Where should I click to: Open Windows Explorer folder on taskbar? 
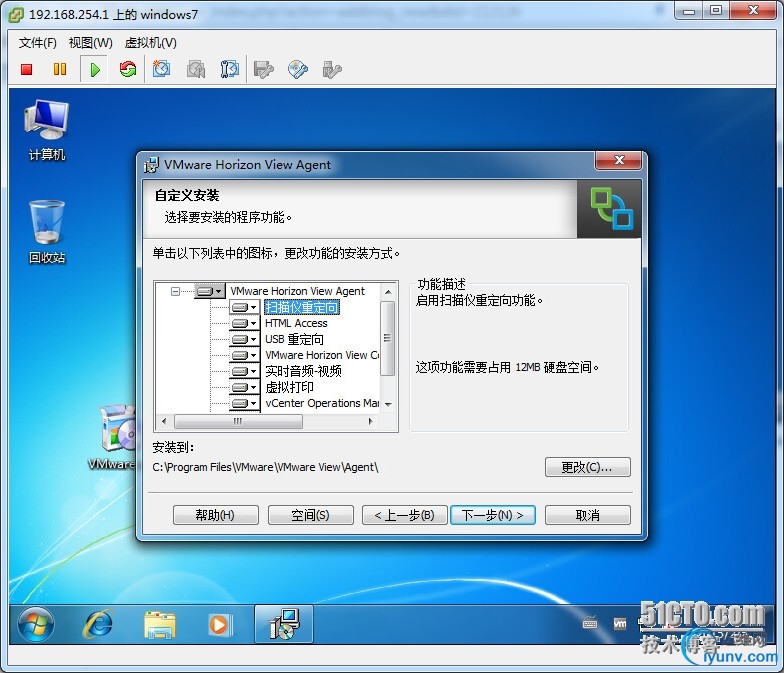pos(160,624)
